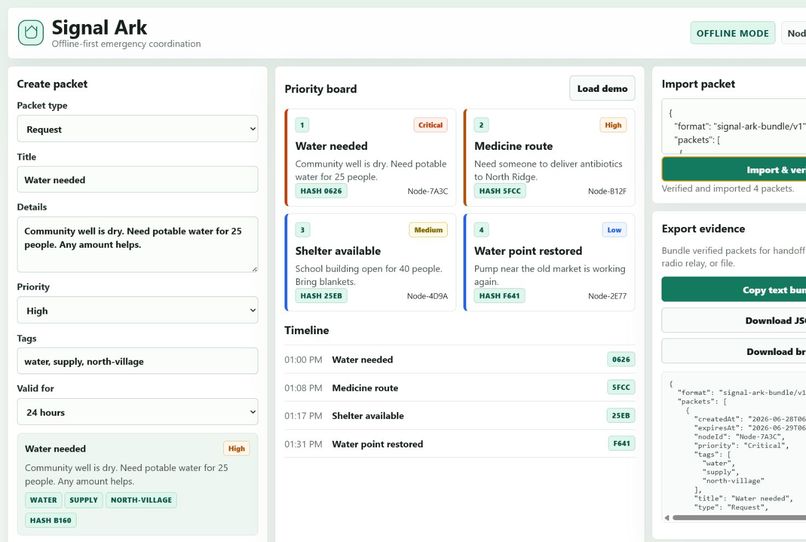Click the WATER tag in packet preview
Viewport: 806px width, 542px height.
click(x=43, y=500)
